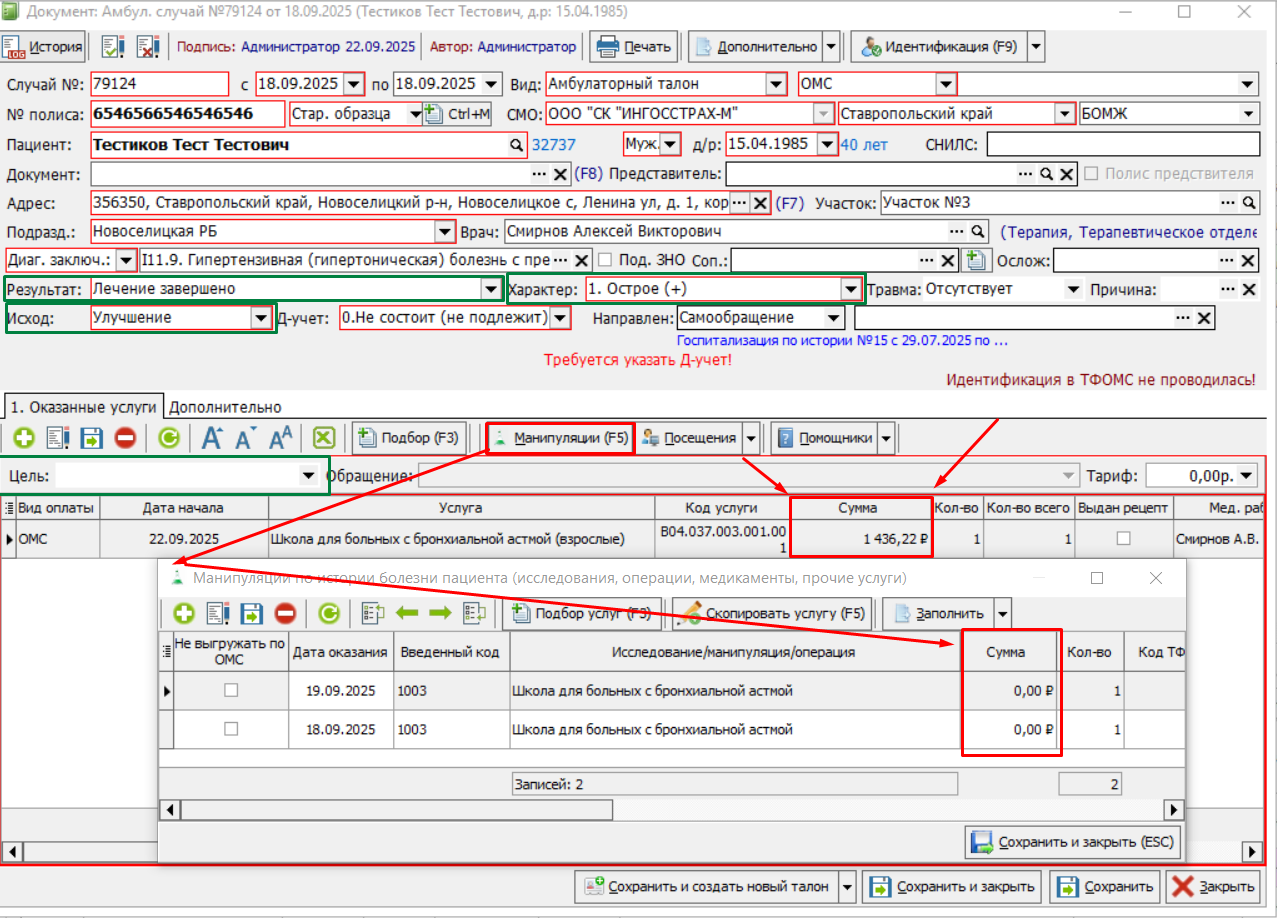Select the 1. Оказанные услуги tab
Image resolution: width=1277 pixels, height=918 pixels.
click(x=84, y=407)
